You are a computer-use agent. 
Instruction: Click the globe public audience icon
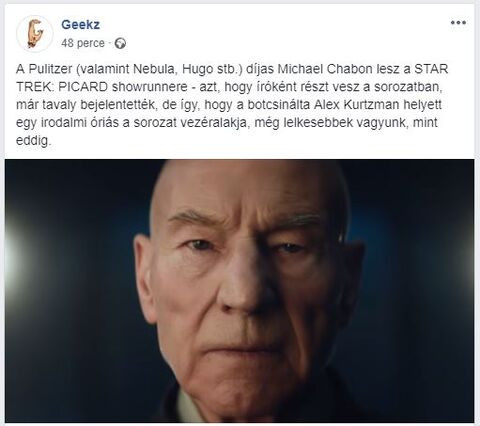pyautogui.click(x=120, y=43)
